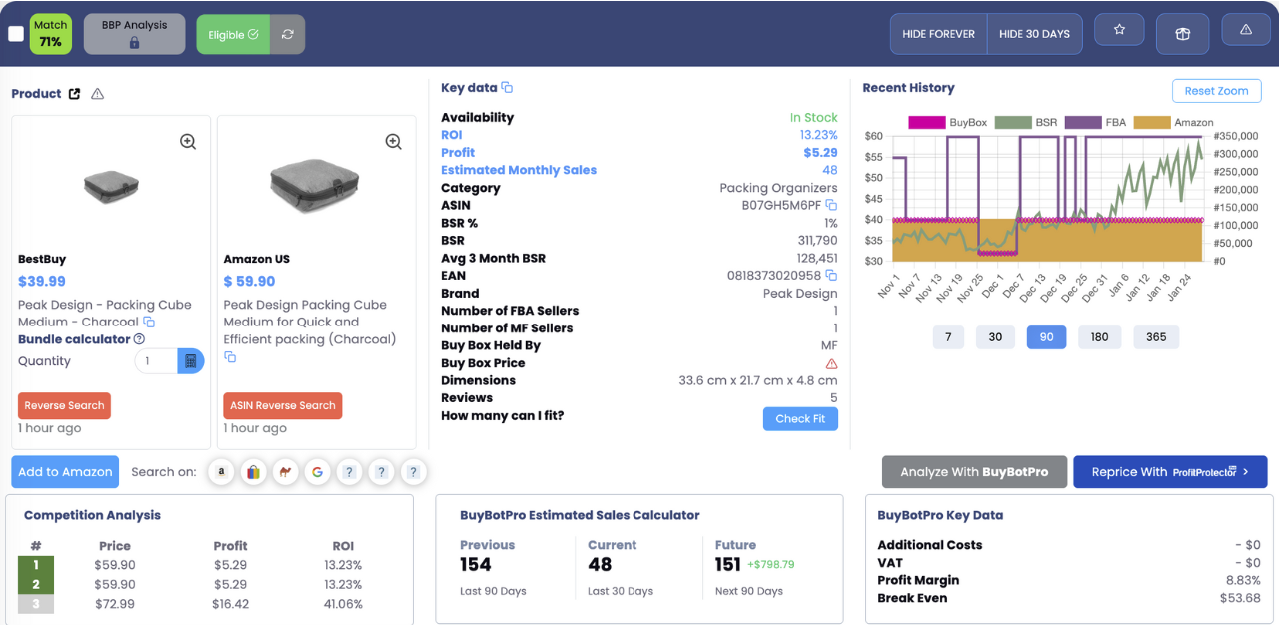Screen dimensions: 1279x625
Task: Toggle the Amazon series in chart legend
Action: (1174, 122)
